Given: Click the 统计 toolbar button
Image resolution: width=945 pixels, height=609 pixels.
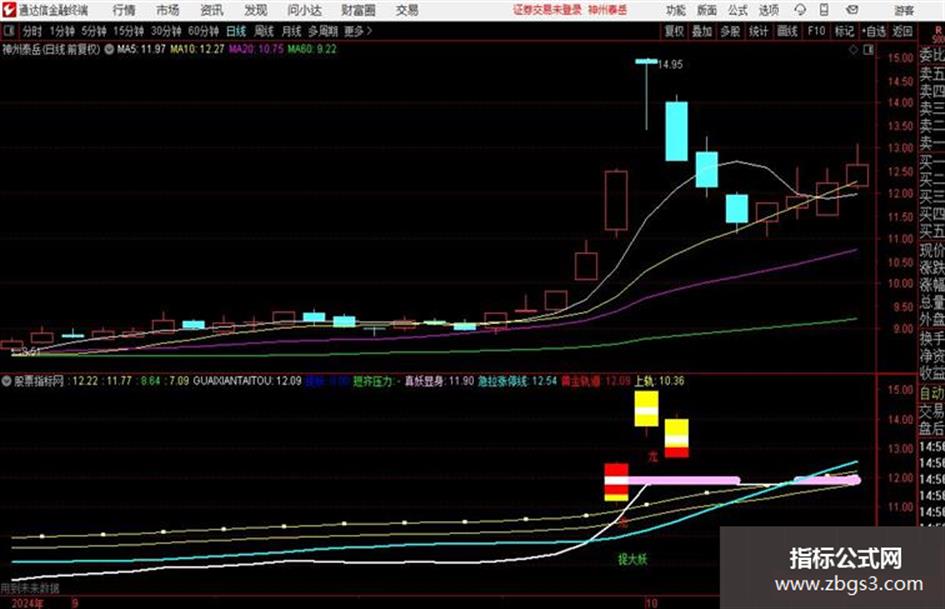Looking at the screenshot, I should pyautogui.click(x=759, y=31).
